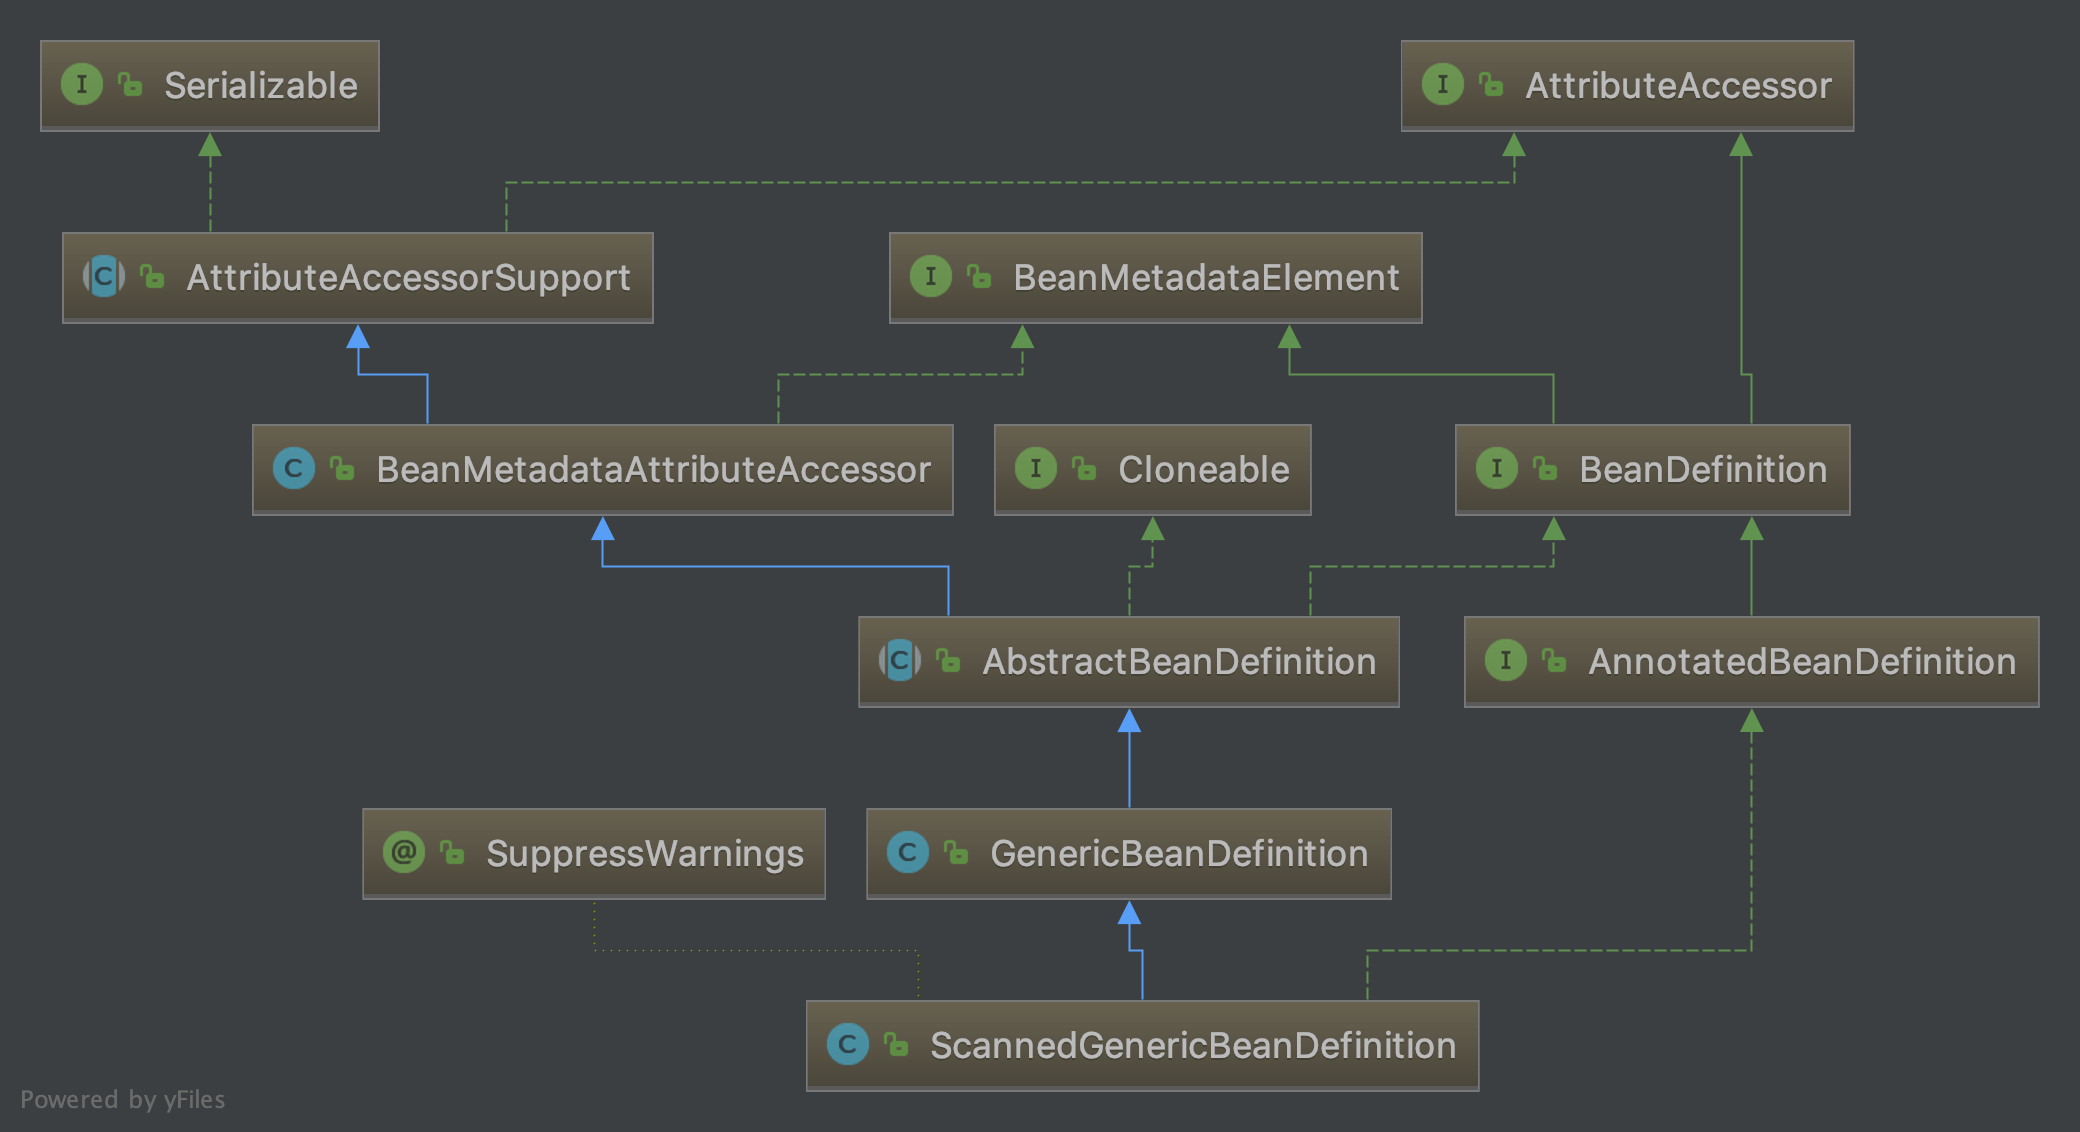
Task: Click annotation icon on SuppressWarnings node
Action: pos(404,852)
